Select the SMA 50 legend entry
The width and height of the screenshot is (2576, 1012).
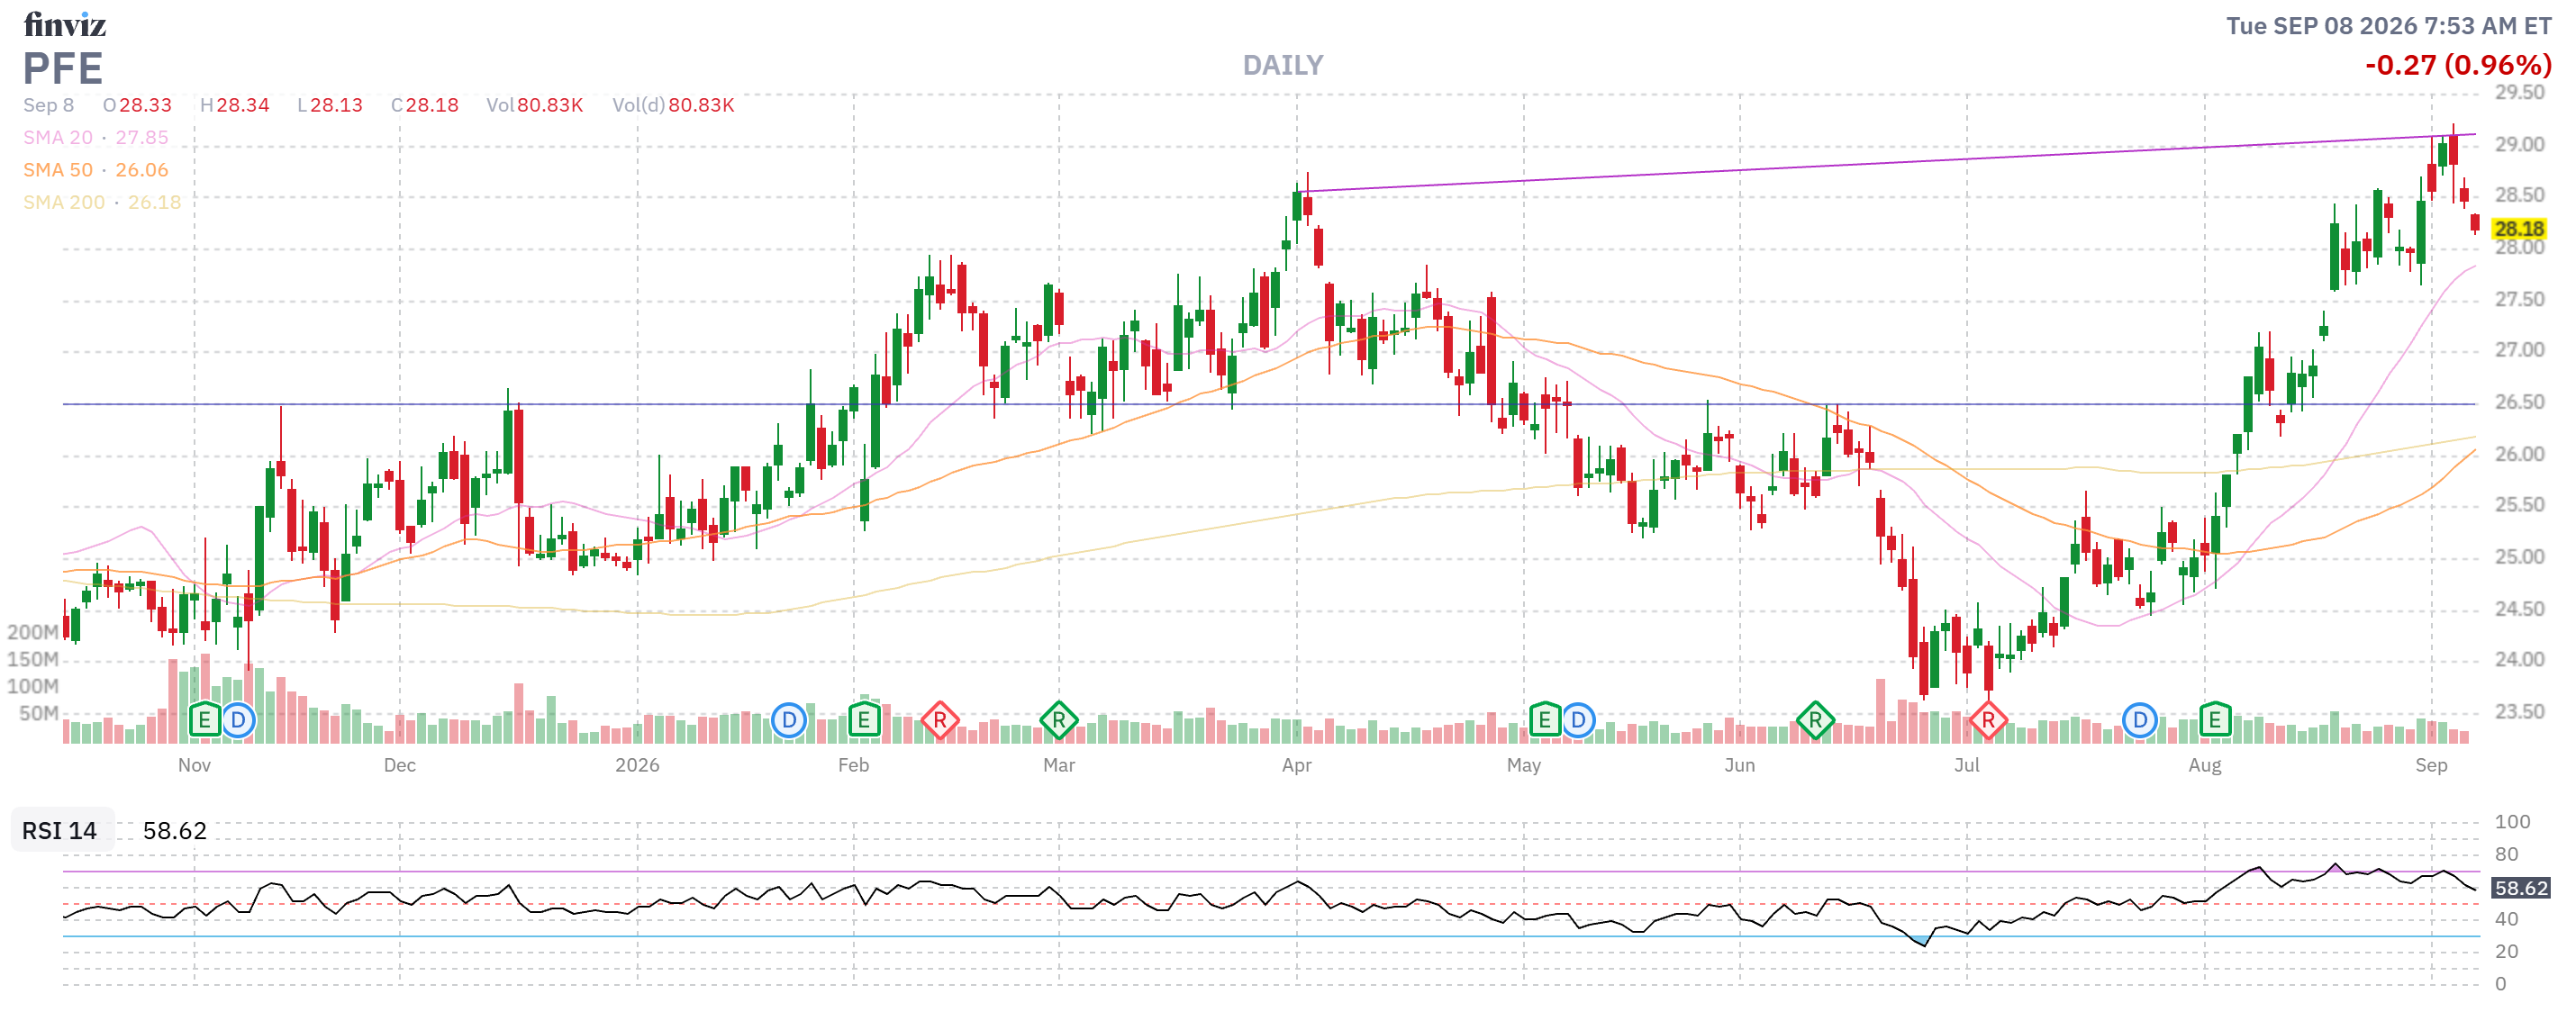96,170
